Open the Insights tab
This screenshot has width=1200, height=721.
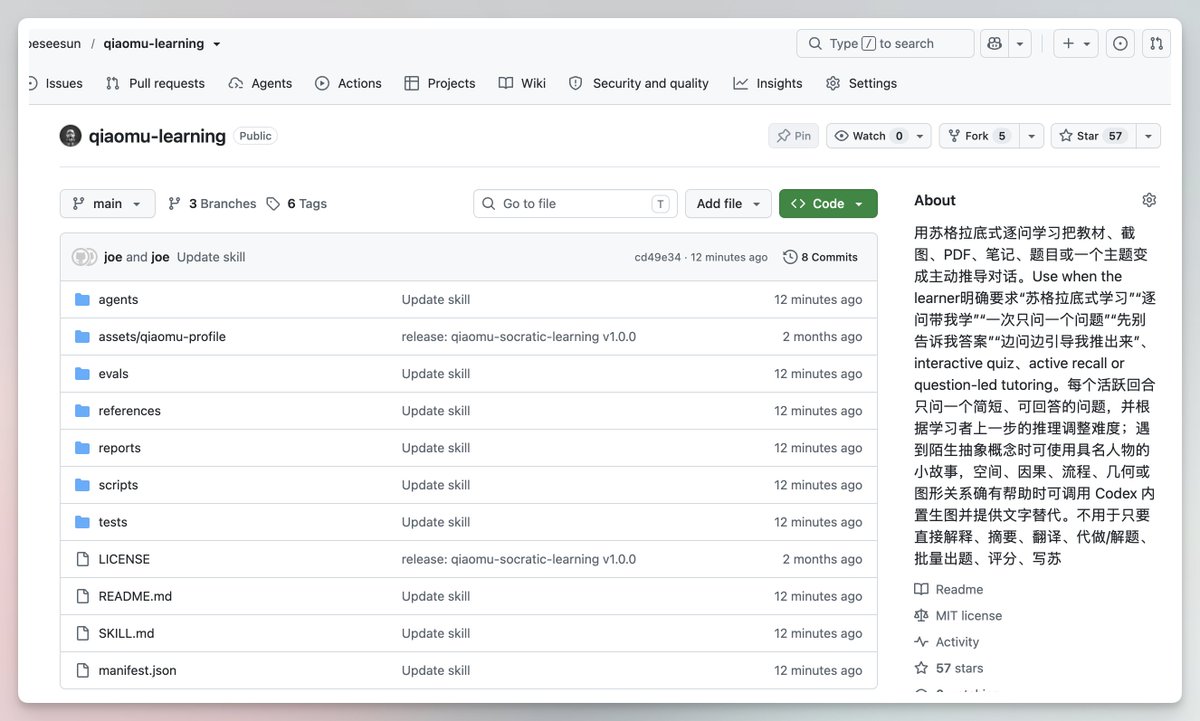[768, 83]
